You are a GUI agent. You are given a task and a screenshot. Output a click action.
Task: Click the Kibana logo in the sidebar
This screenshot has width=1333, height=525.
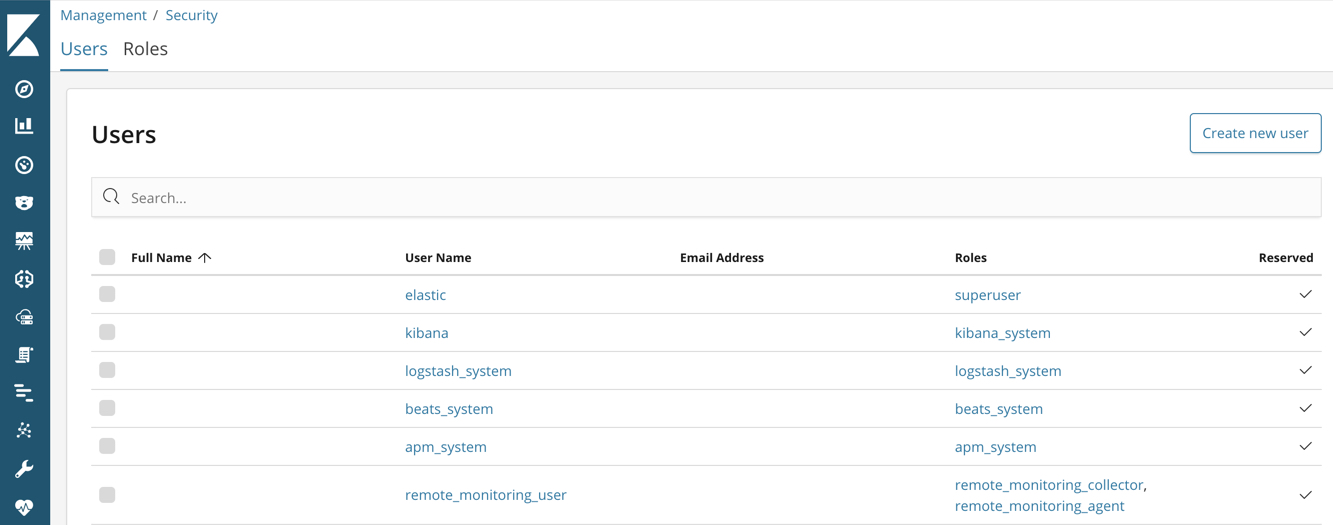[x=24, y=35]
